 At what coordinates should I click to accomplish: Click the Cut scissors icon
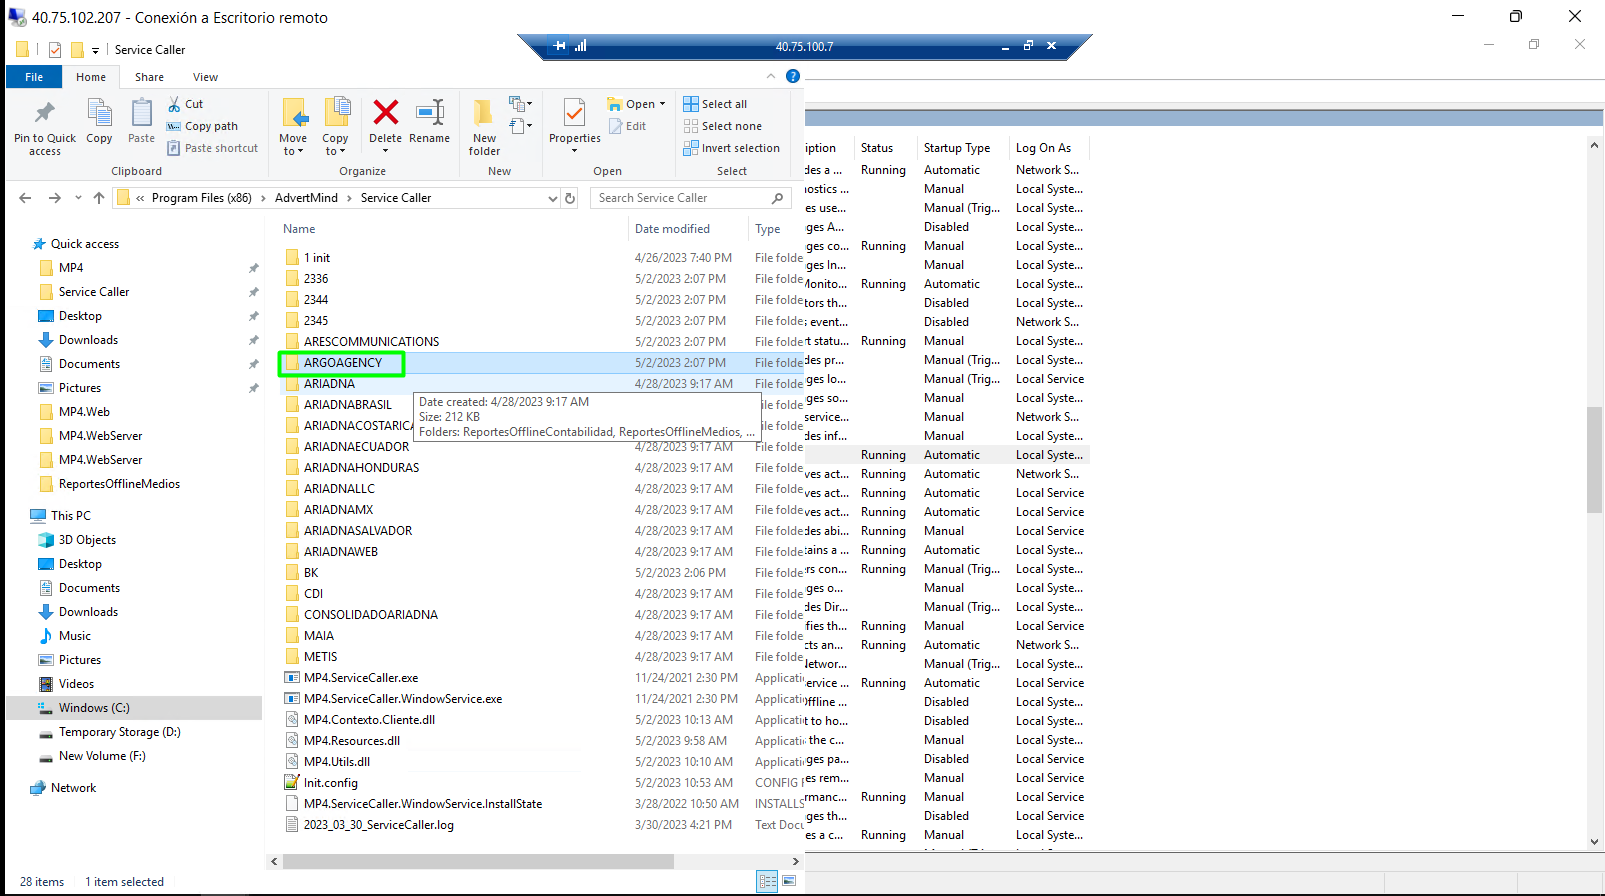[174, 104]
